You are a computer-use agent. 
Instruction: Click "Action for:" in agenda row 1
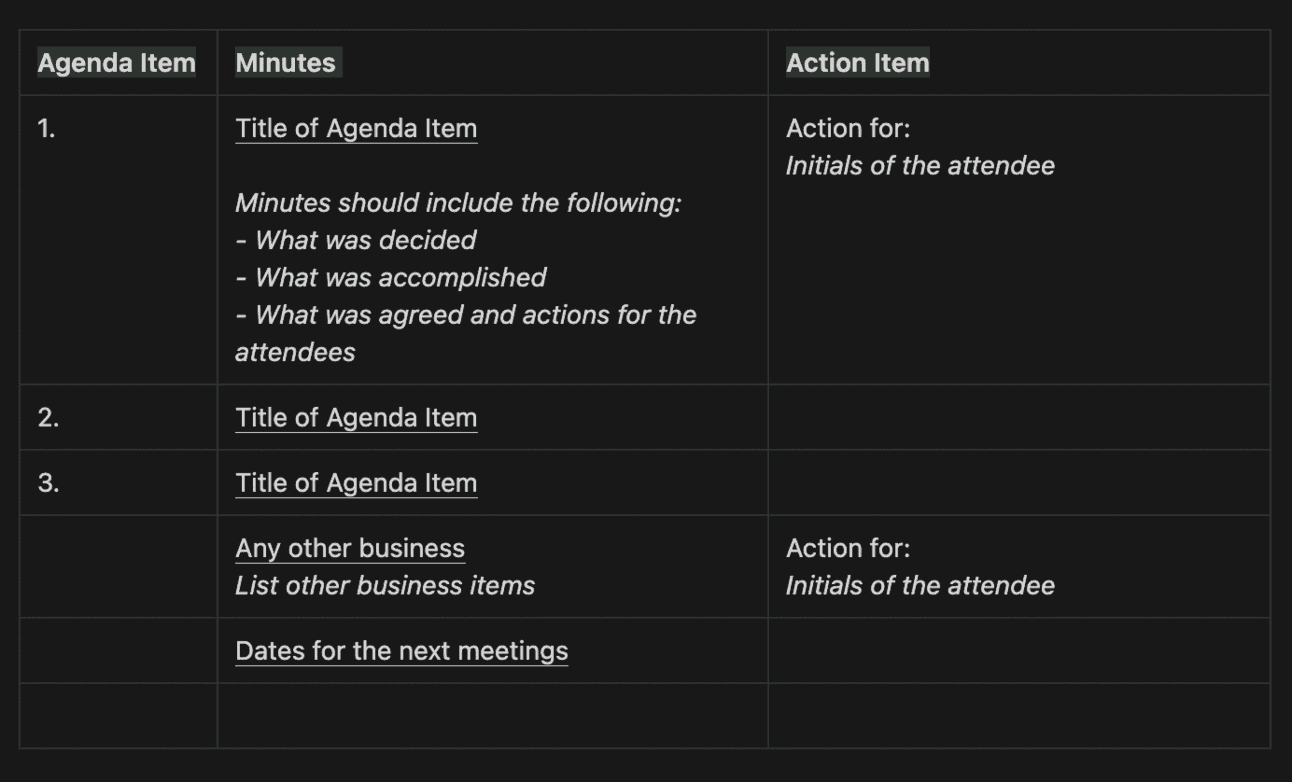(848, 129)
